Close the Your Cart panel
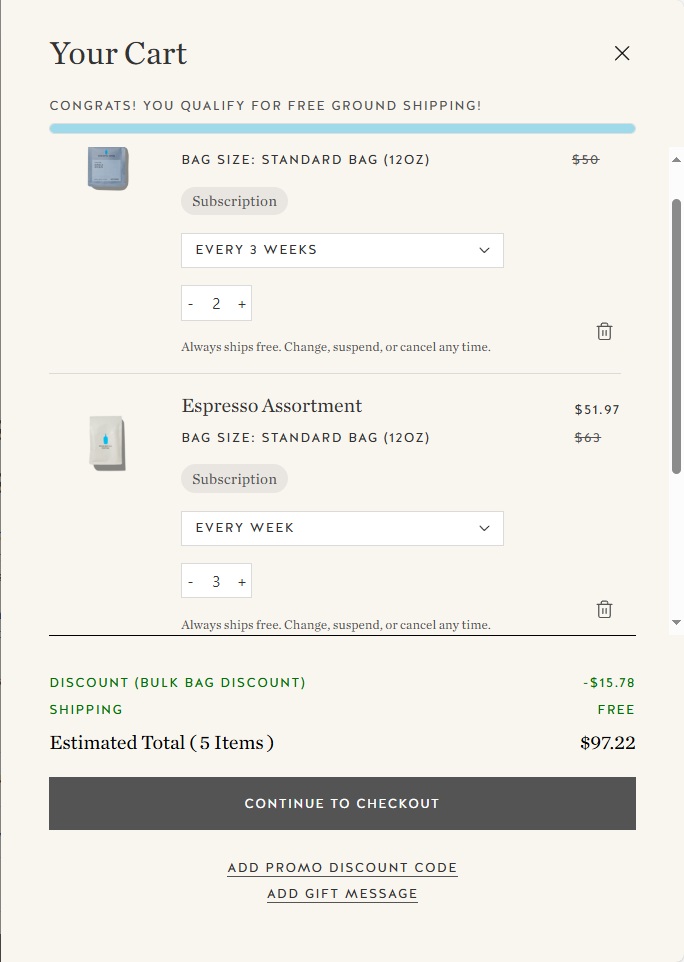This screenshot has width=684, height=962. click(622, 53)
